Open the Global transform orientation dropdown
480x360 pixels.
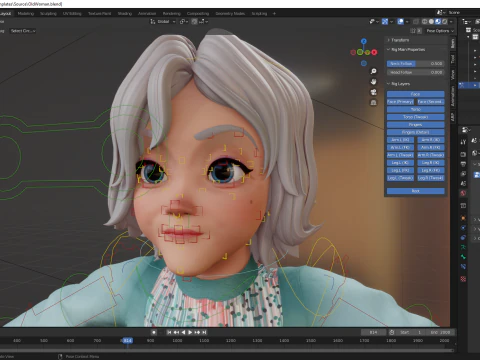point(163,21)
